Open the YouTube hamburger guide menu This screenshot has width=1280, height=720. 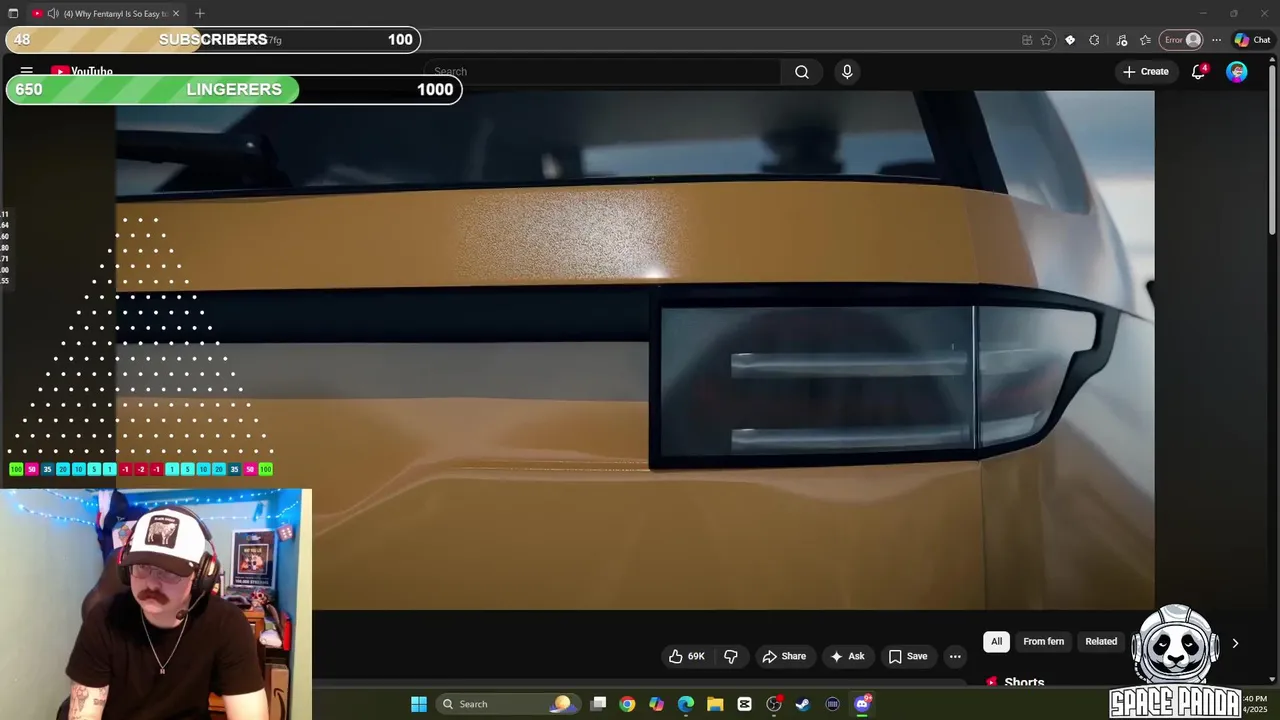27,71
